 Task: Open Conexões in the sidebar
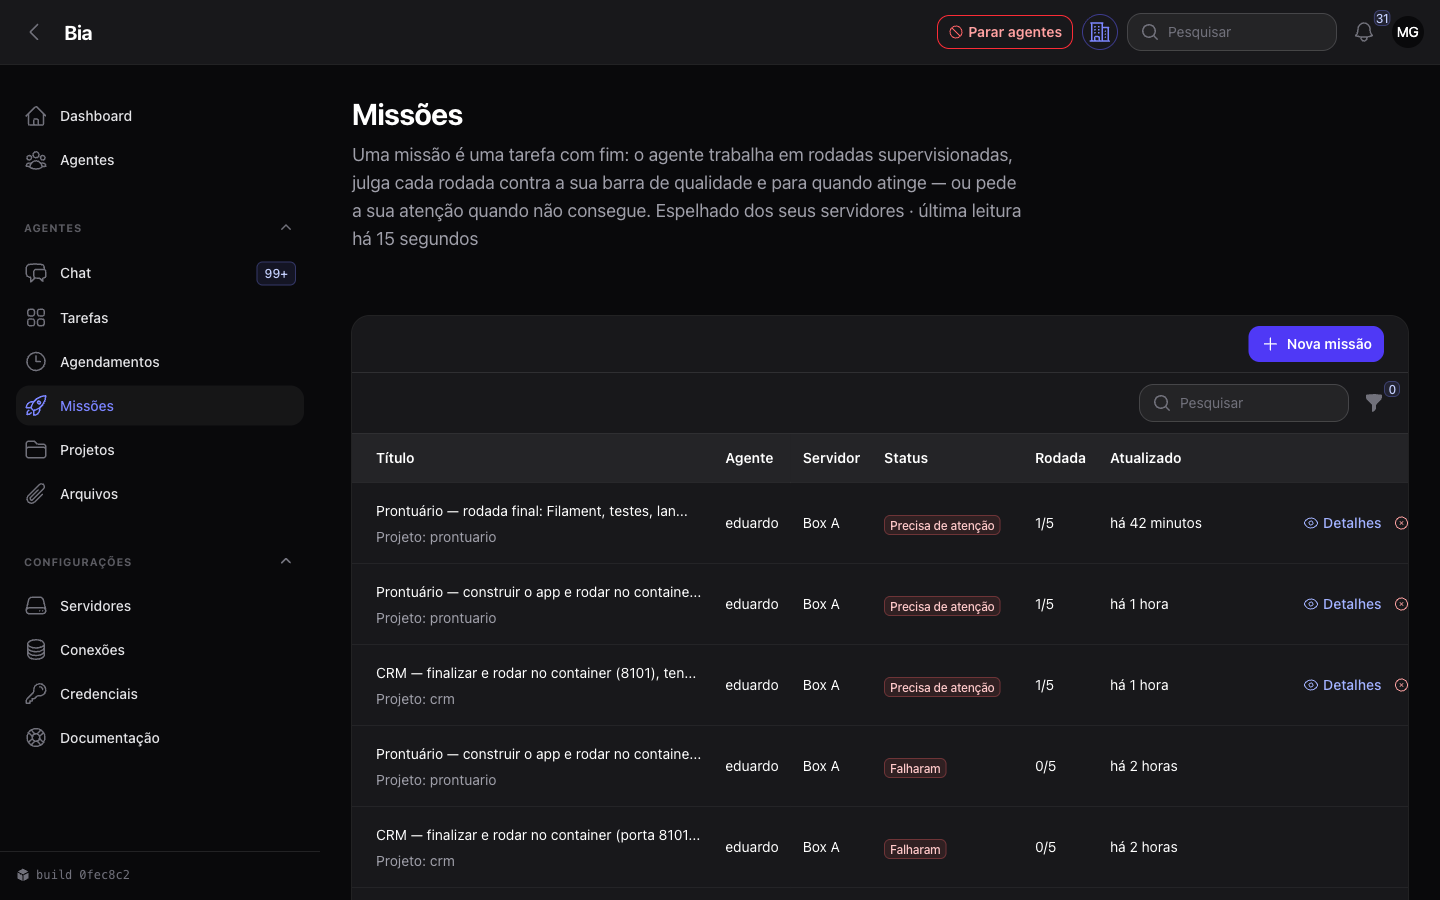point(160,650)
